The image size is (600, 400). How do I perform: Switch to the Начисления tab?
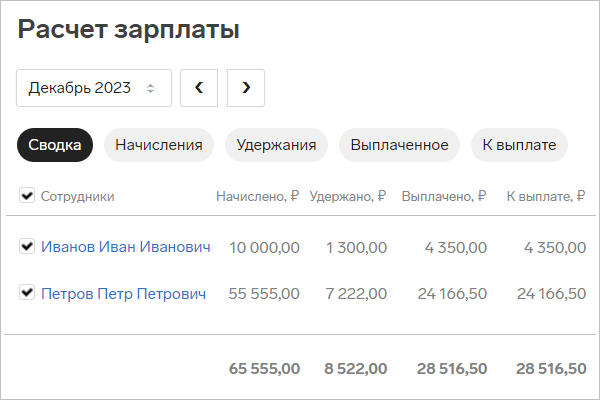[x=159, y=145]
